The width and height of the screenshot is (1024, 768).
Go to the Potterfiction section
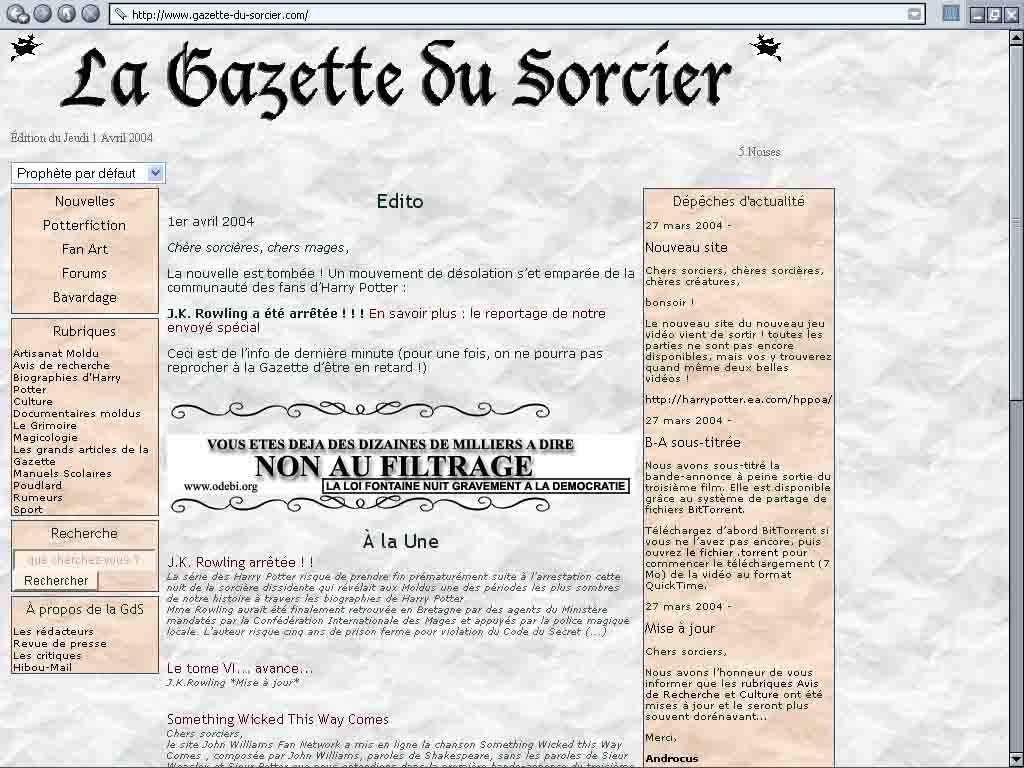(85, 225)
